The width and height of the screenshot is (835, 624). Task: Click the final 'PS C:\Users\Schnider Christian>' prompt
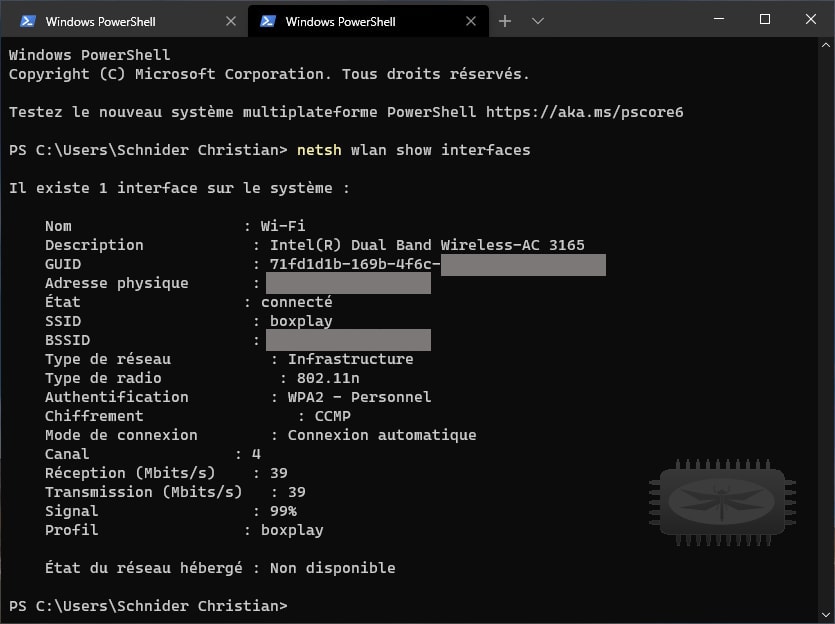(x=148, y=606)
